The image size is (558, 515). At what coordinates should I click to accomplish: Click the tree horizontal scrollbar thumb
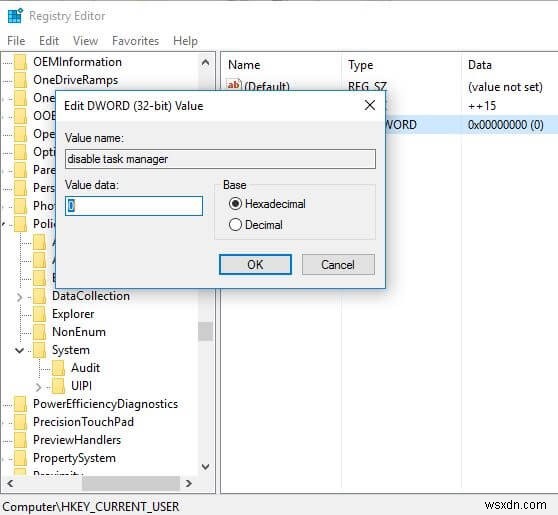(x=131, y=483)
